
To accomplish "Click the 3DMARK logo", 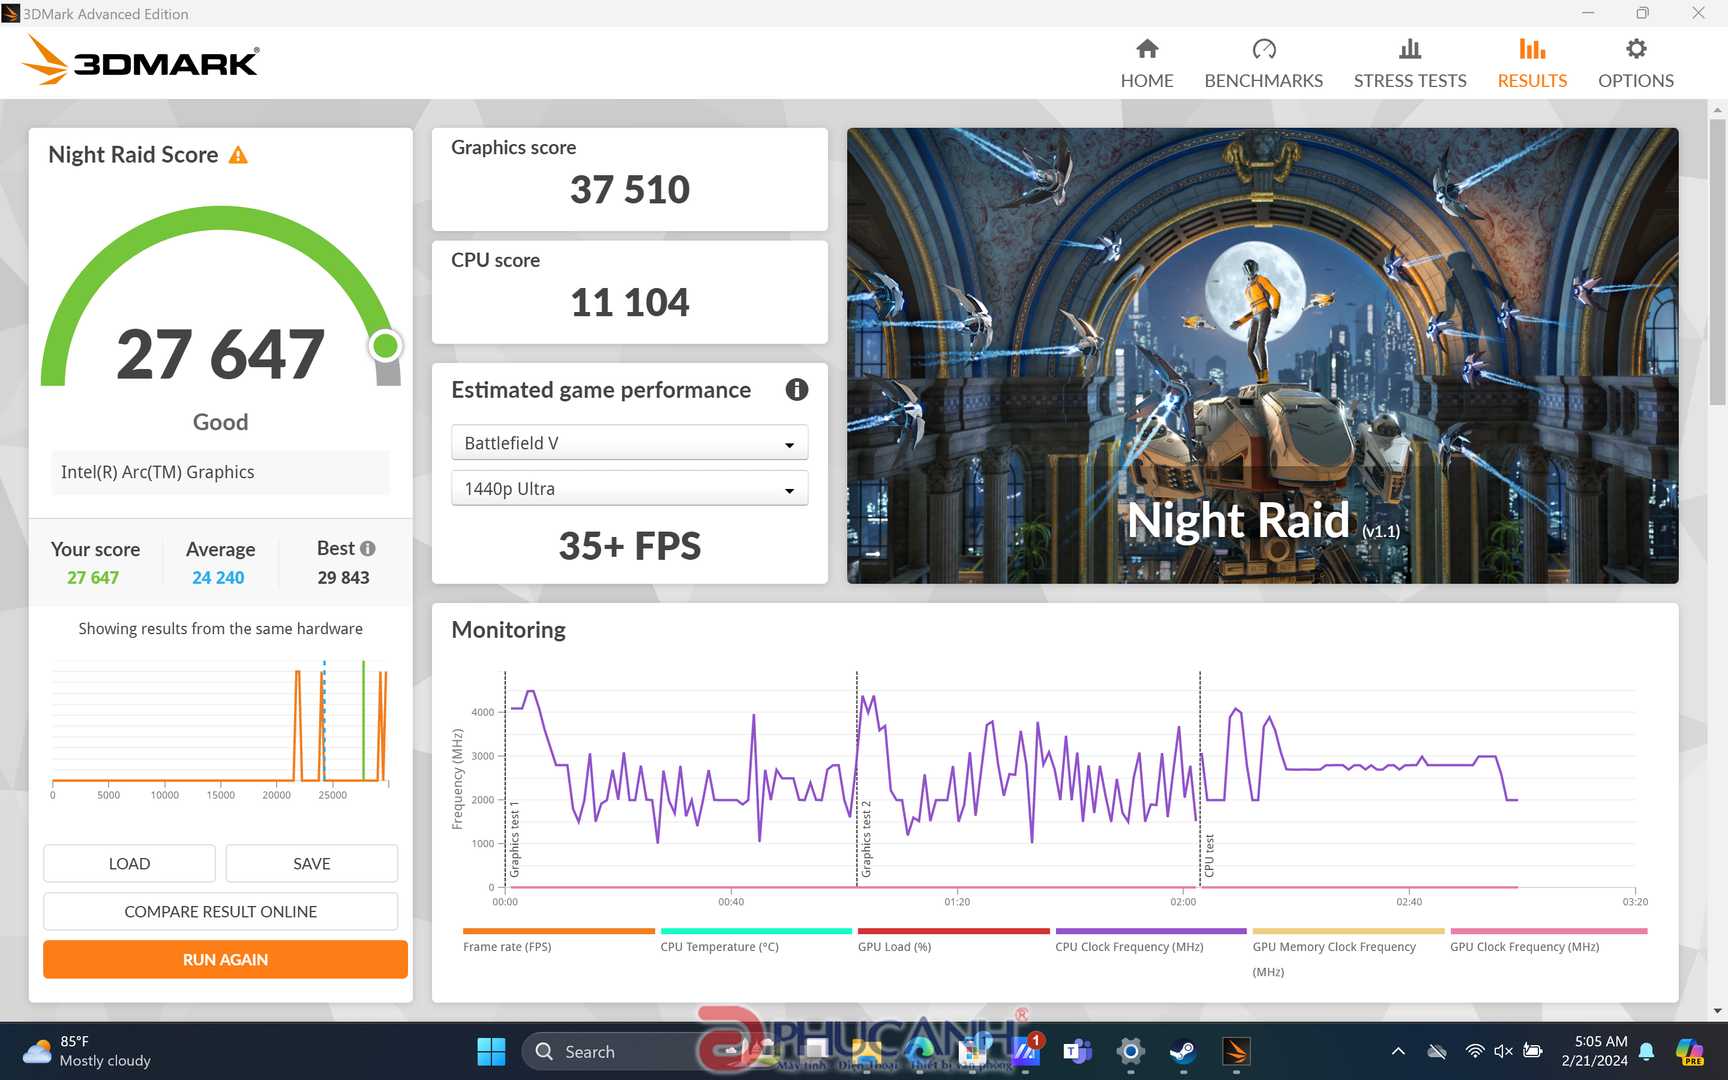I will (140, 60).
